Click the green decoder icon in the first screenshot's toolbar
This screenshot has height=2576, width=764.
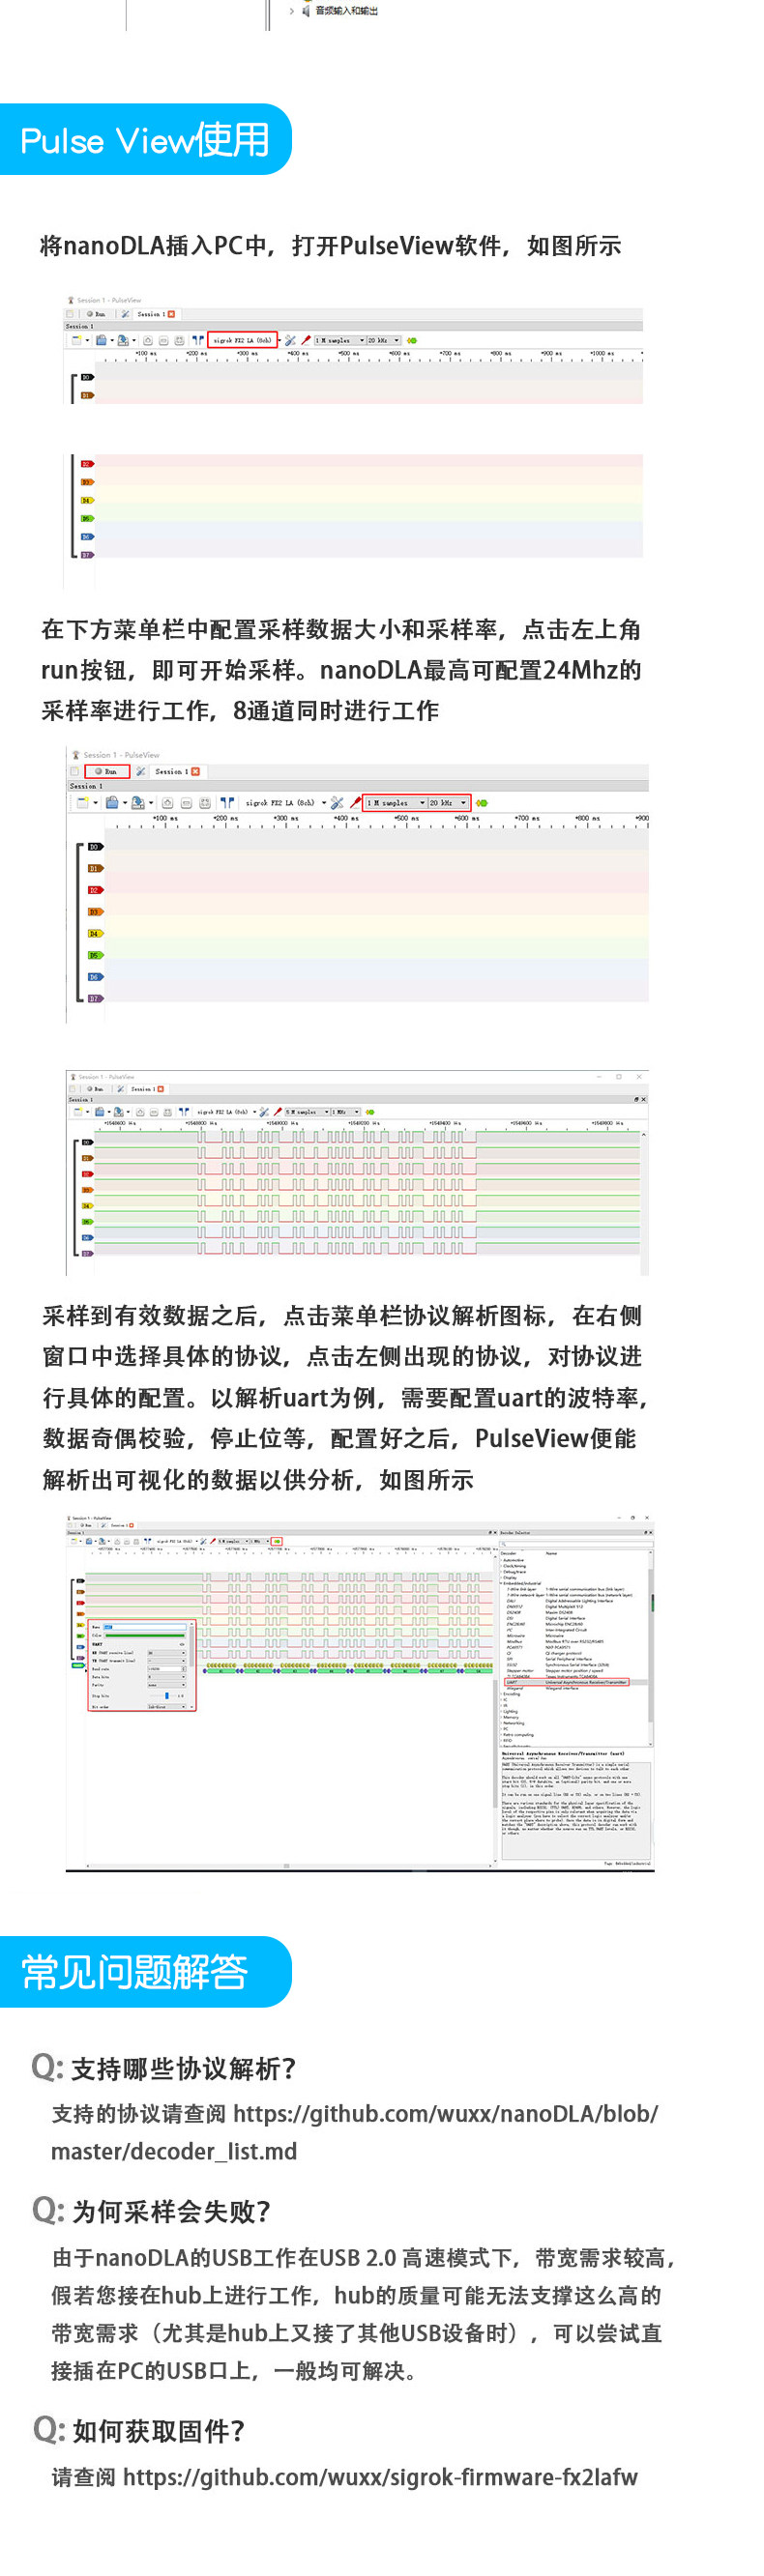(x=412, y=340)
